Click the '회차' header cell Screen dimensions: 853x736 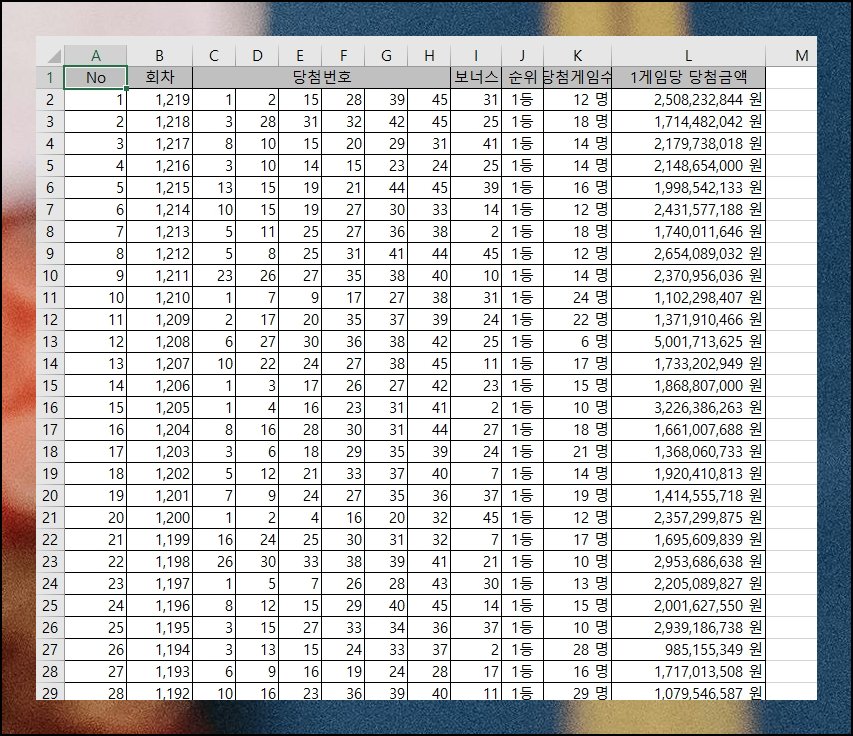[x=159, y=77]
